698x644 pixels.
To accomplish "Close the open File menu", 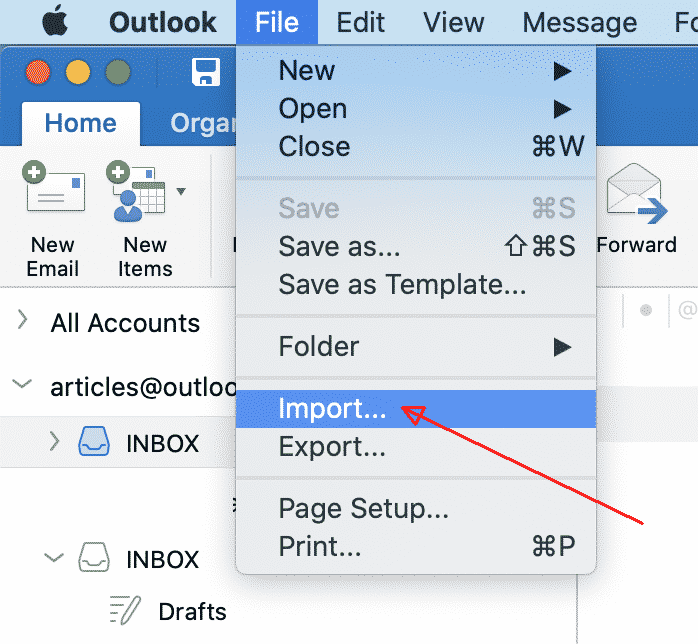I will click(x=276, y=22).
